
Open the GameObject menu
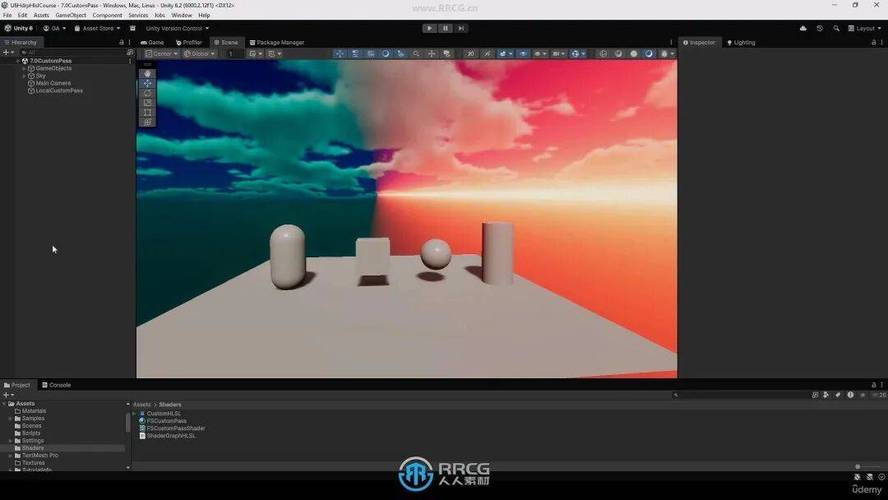coord(71,15)
